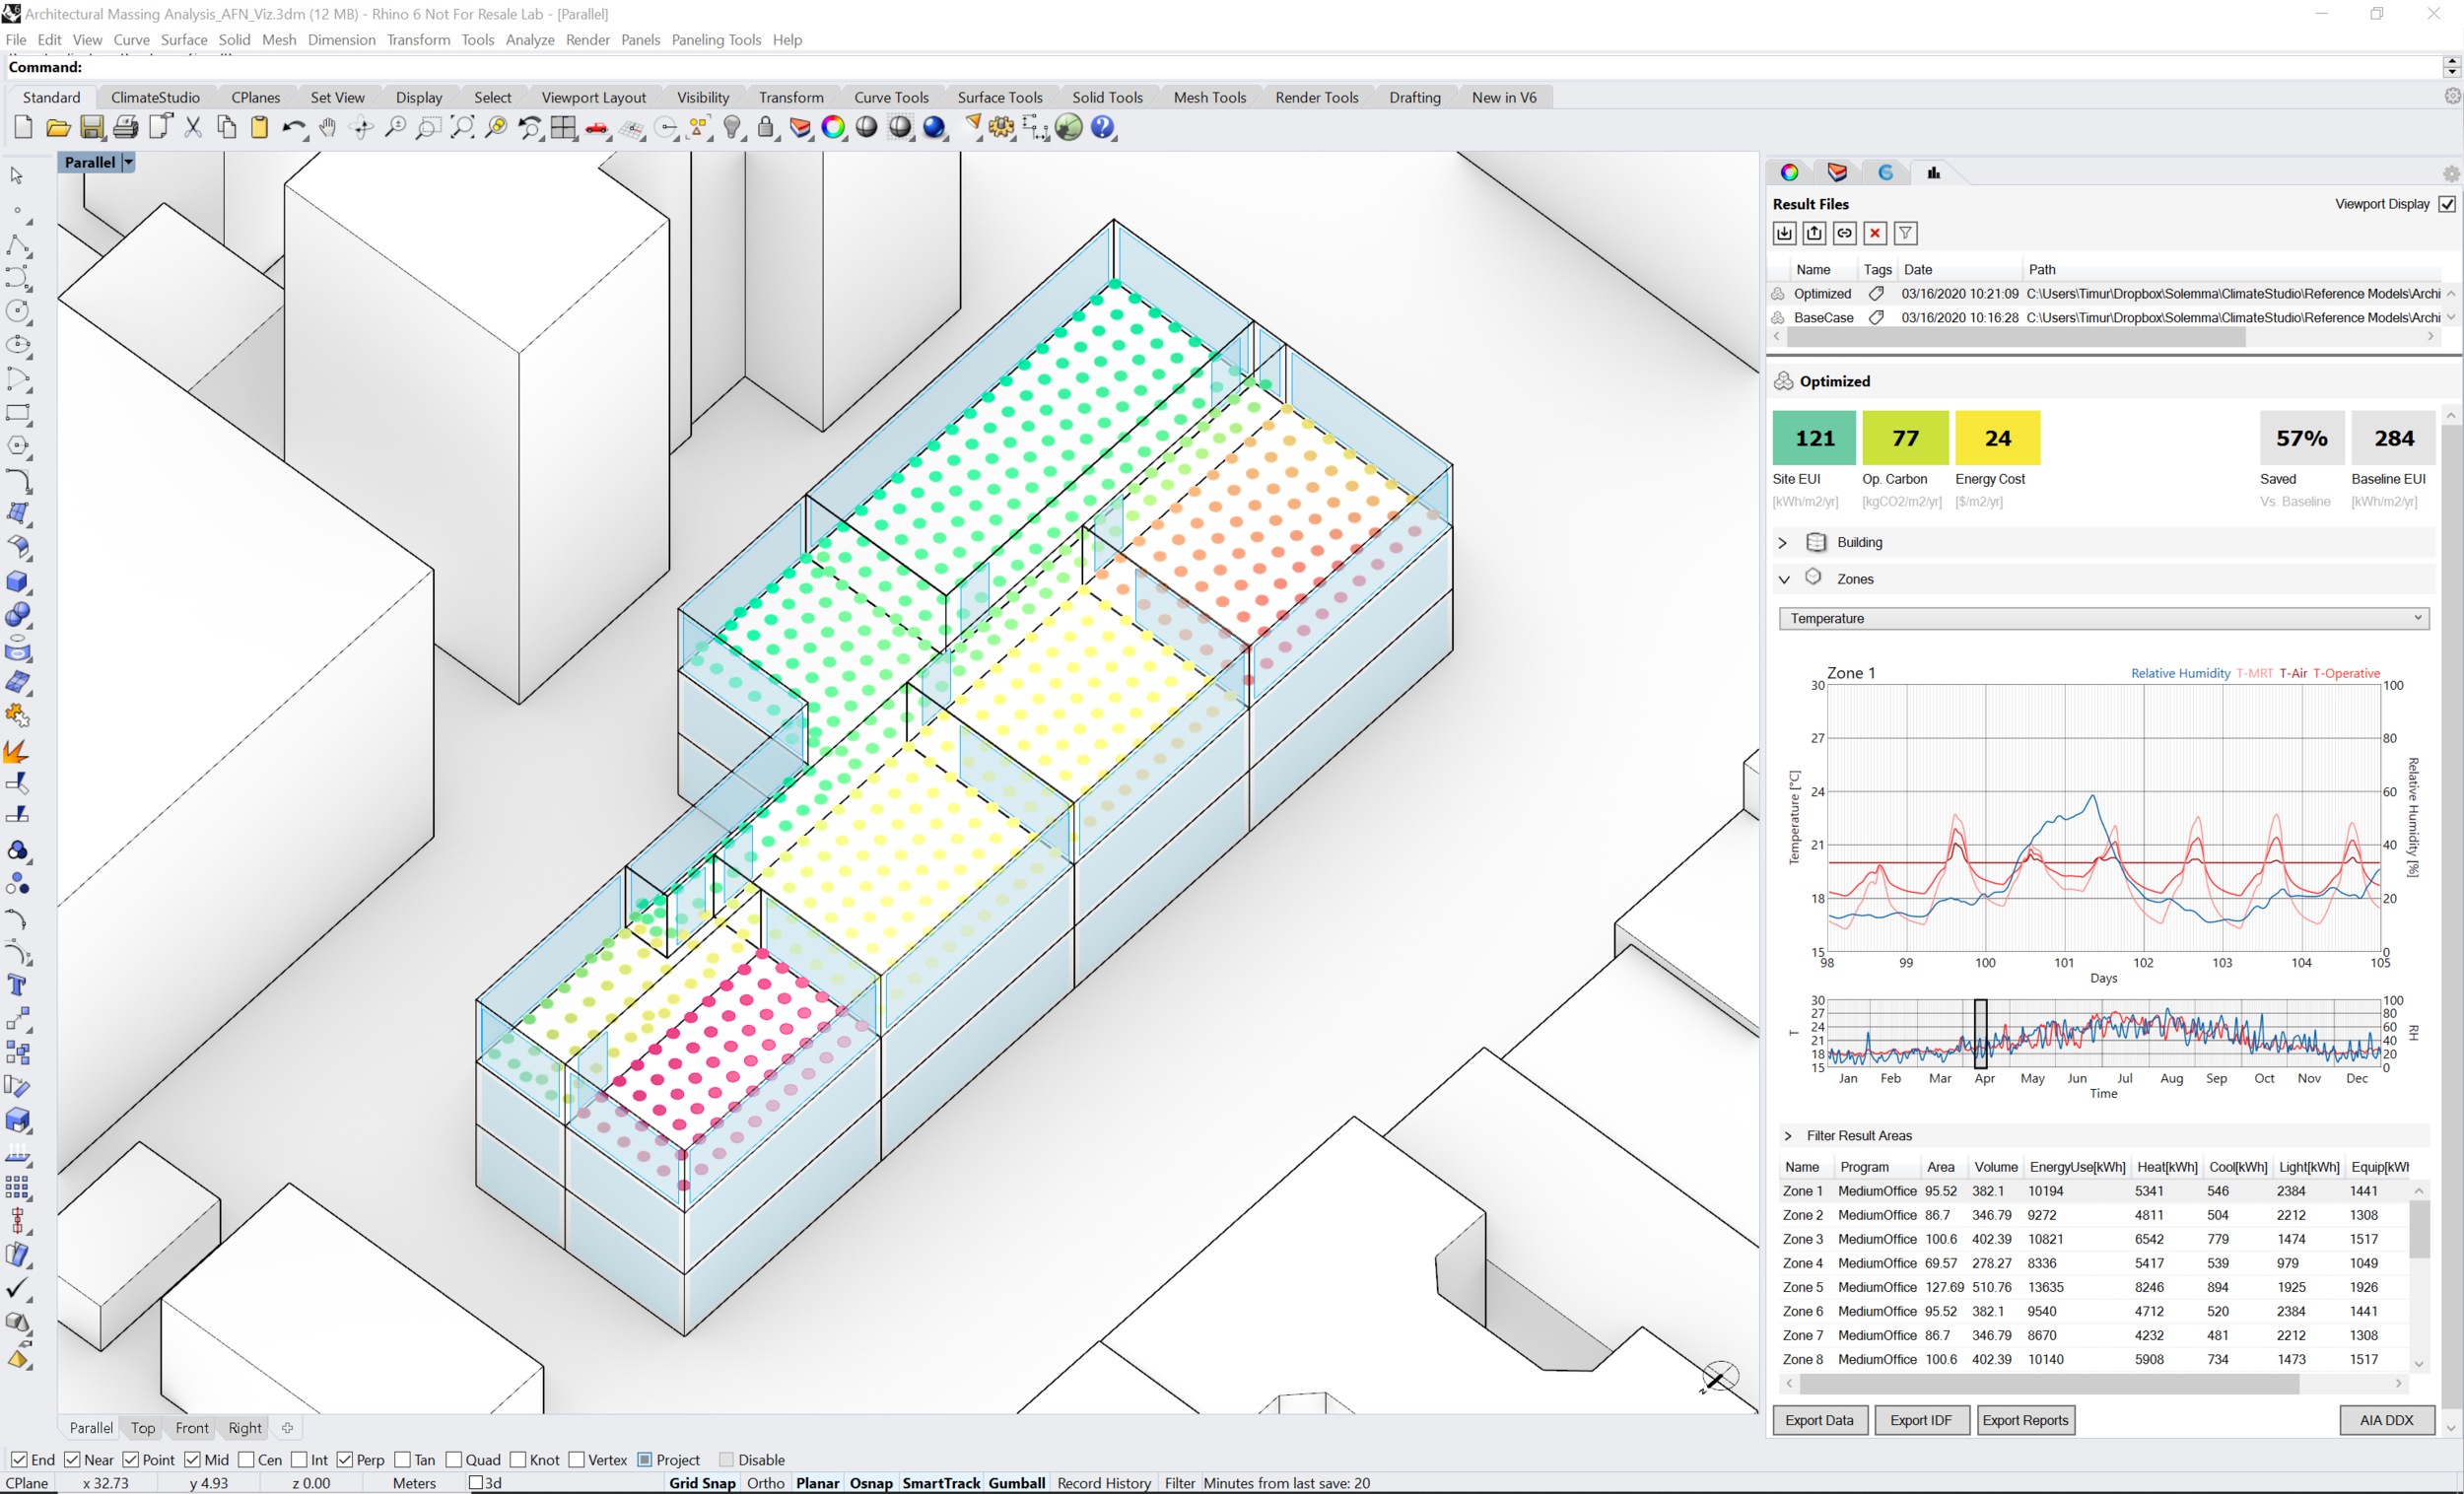The image size is (2464, 1494).
Task: Select the Text tool in left sidebar
Action: click(17, 985)
